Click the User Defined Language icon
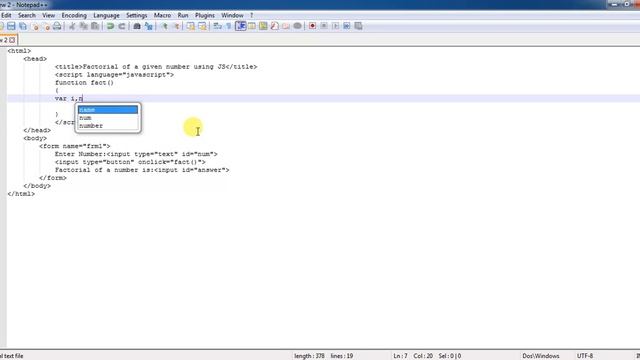 coord(252,26)
